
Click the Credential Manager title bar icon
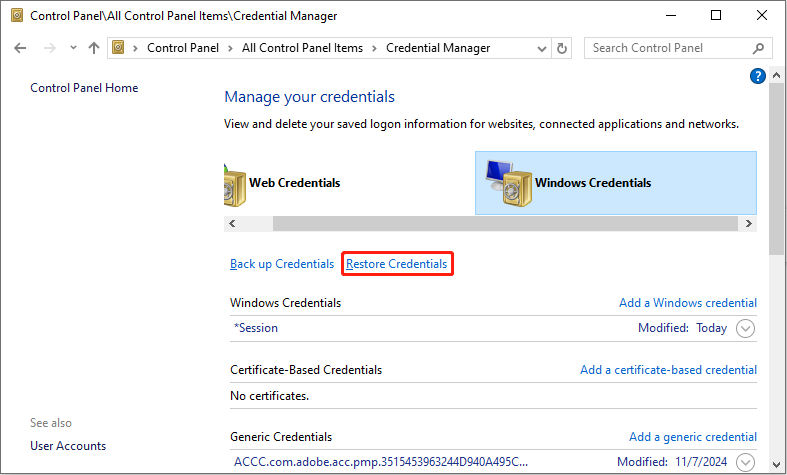coord(14,15)
